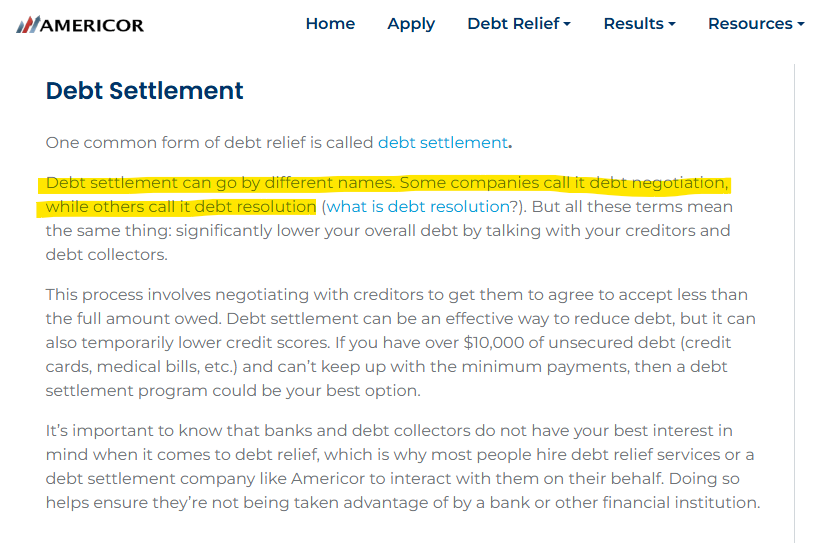Click the sentence 'One common form of debt relief'
818x543 pixels.
279,142
